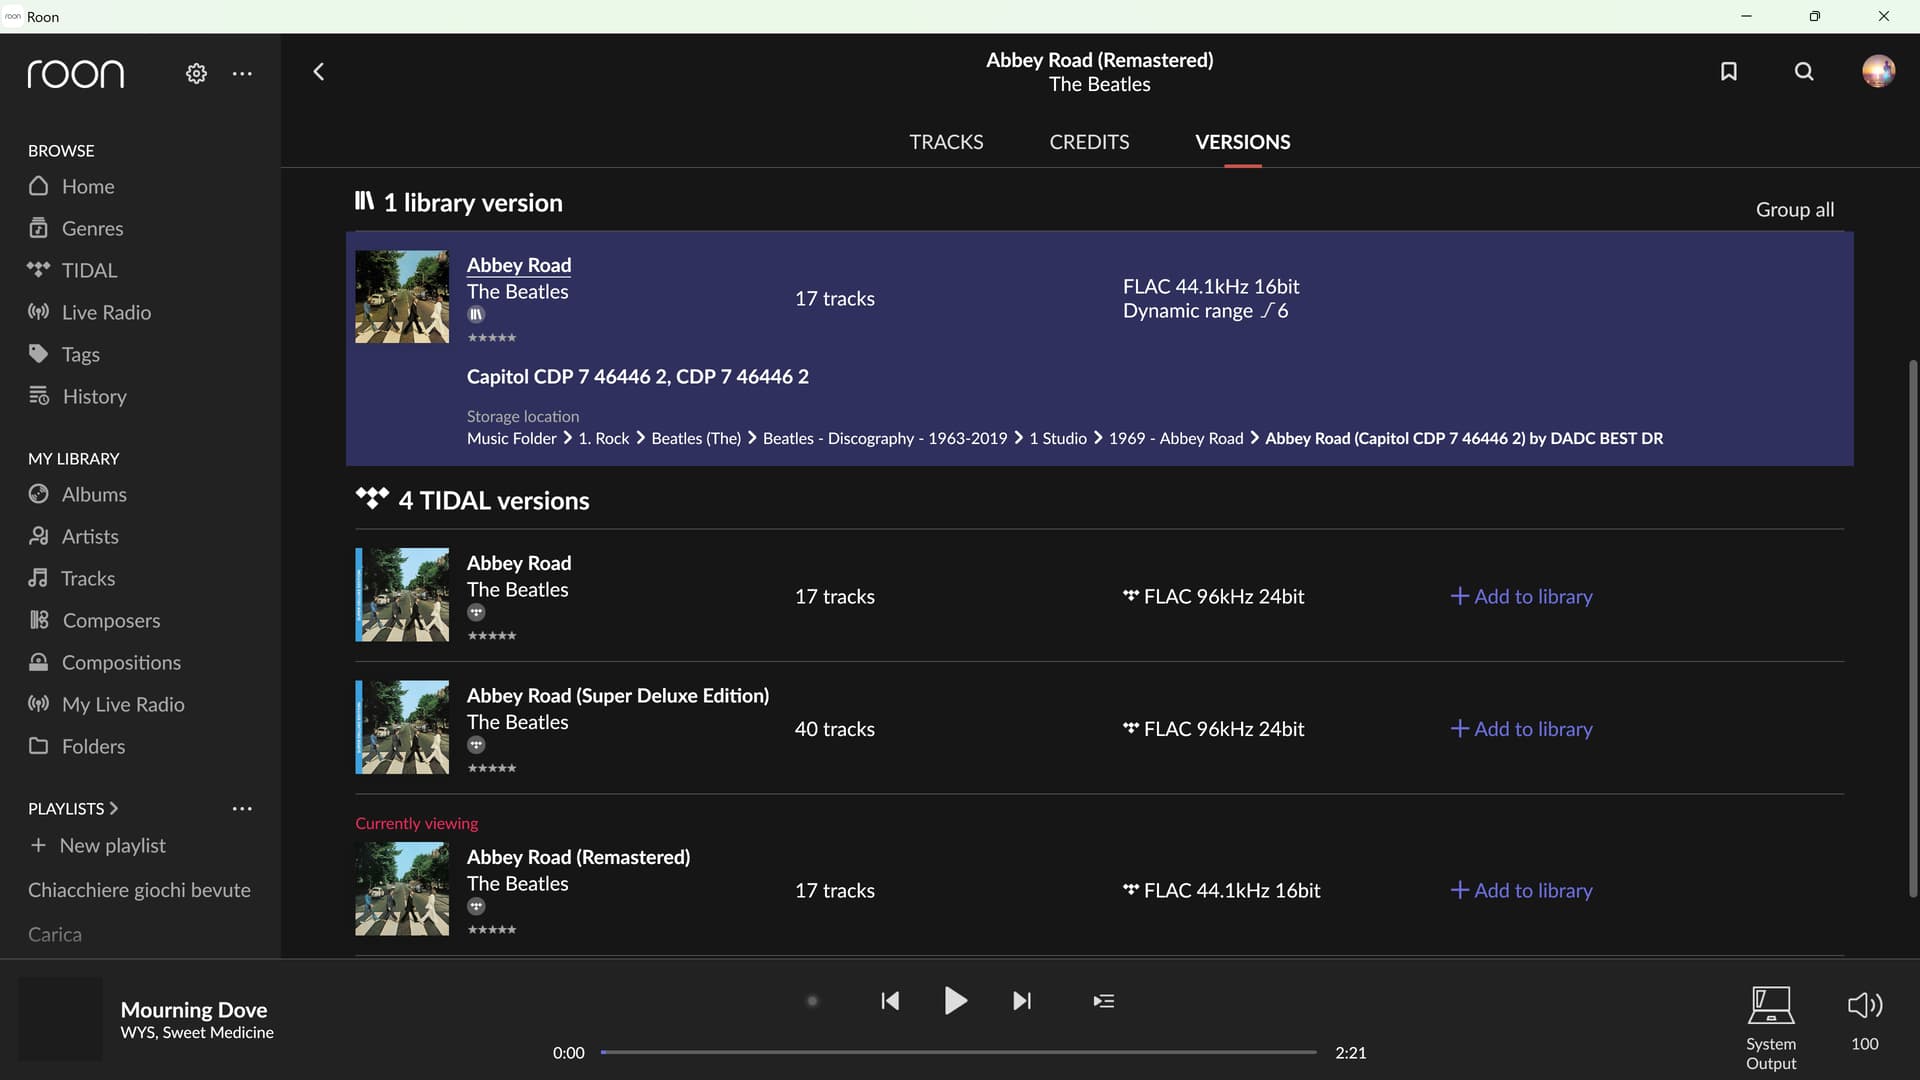Image resolution: width=1920 pixels, height=1080 pixels.
Task: Click the 1 Studio storage path segment
Action: 1058,438
